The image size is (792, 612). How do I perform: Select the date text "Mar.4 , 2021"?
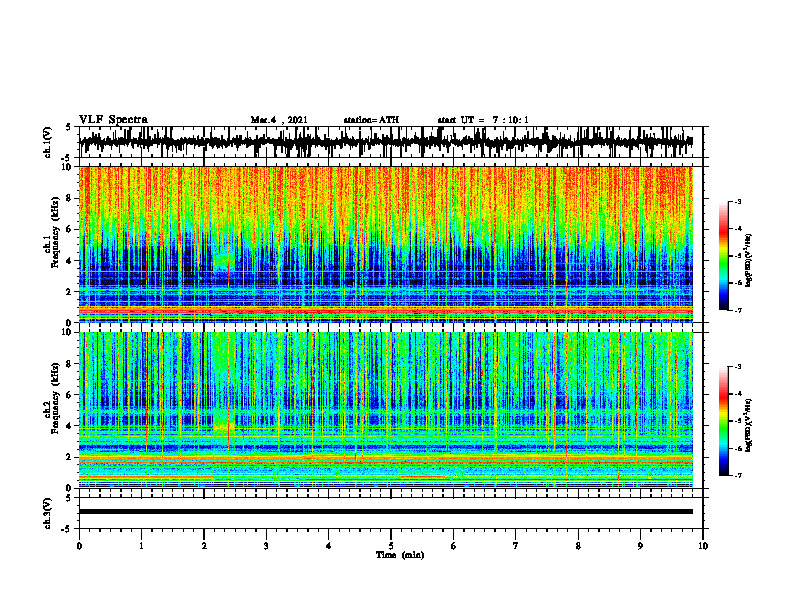(x=279, y=120)
